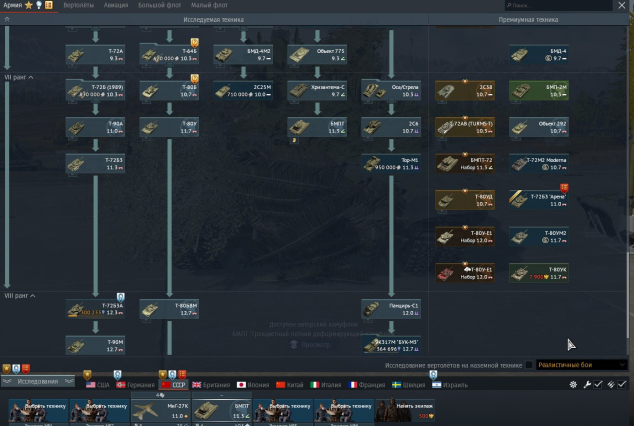Viewport: 634px width, 426px height.
Task: Click settings gear icon at bottom right
Action: coord(573,384)
